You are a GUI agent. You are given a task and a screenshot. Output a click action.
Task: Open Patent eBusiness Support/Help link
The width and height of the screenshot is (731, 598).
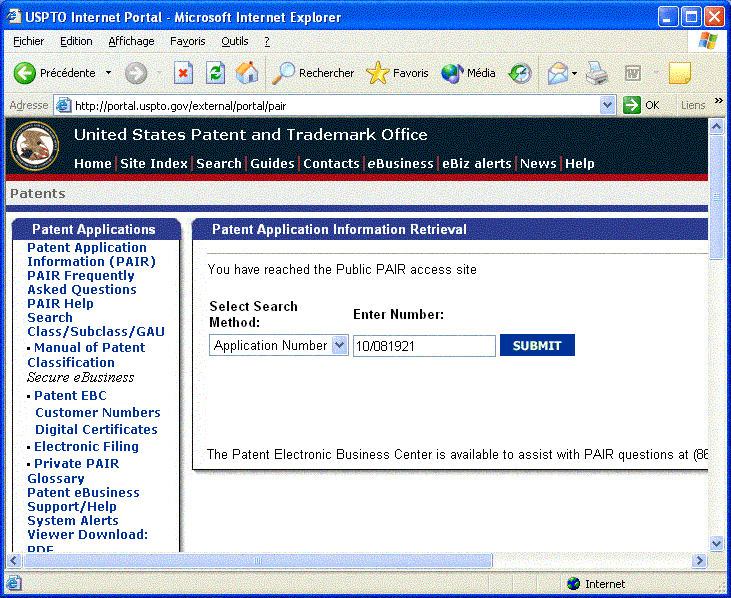(x=83, y=500)
